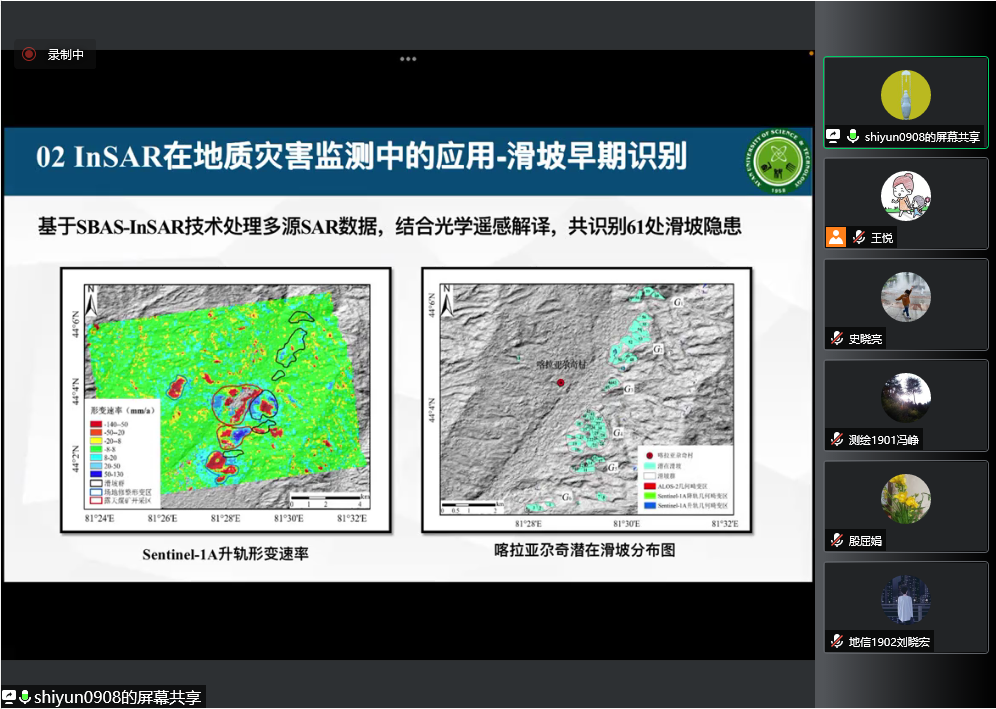Click the red recording indicator icon
The height and width of the screenshot is (709, 996).
[29, 55]
